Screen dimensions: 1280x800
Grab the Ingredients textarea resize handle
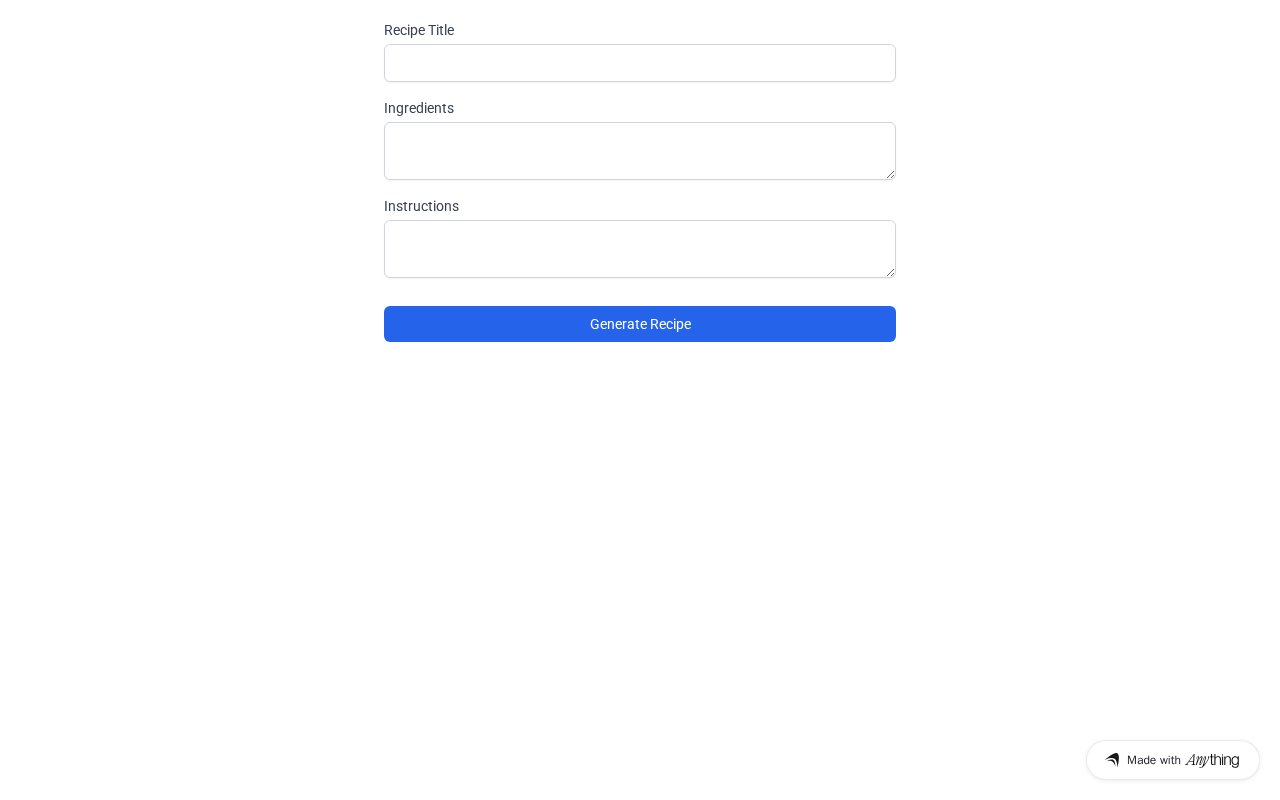[890, 174]
